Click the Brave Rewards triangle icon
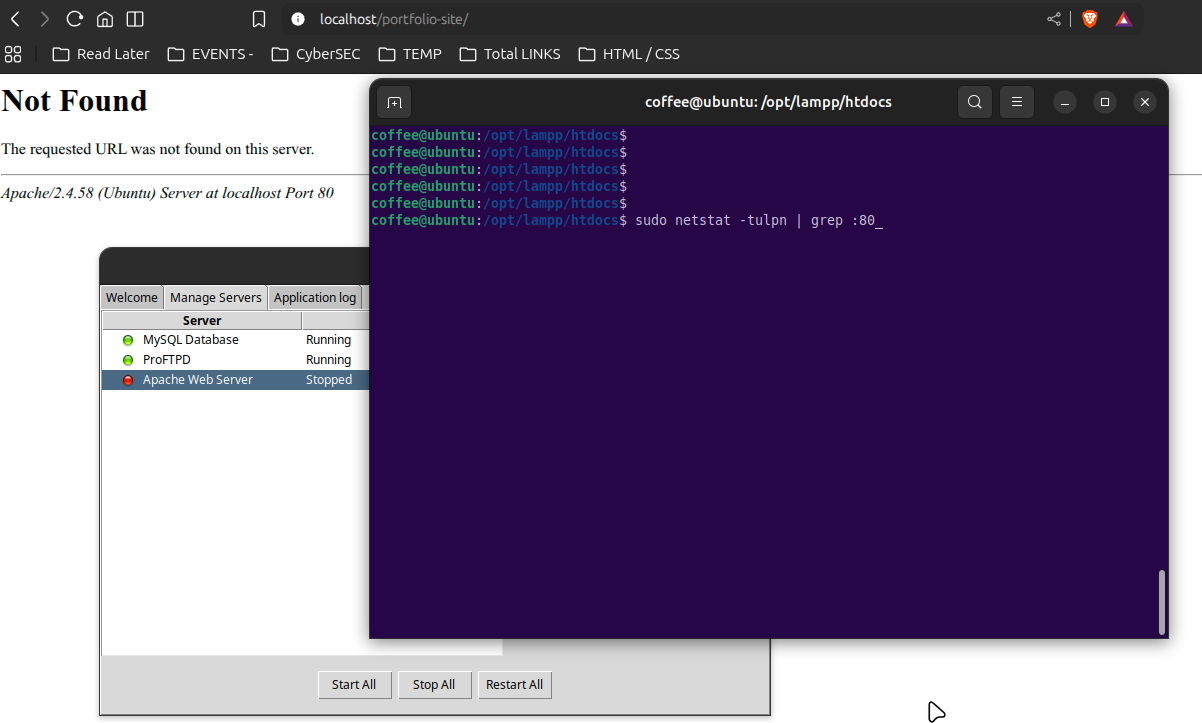 click(1123, 19)
